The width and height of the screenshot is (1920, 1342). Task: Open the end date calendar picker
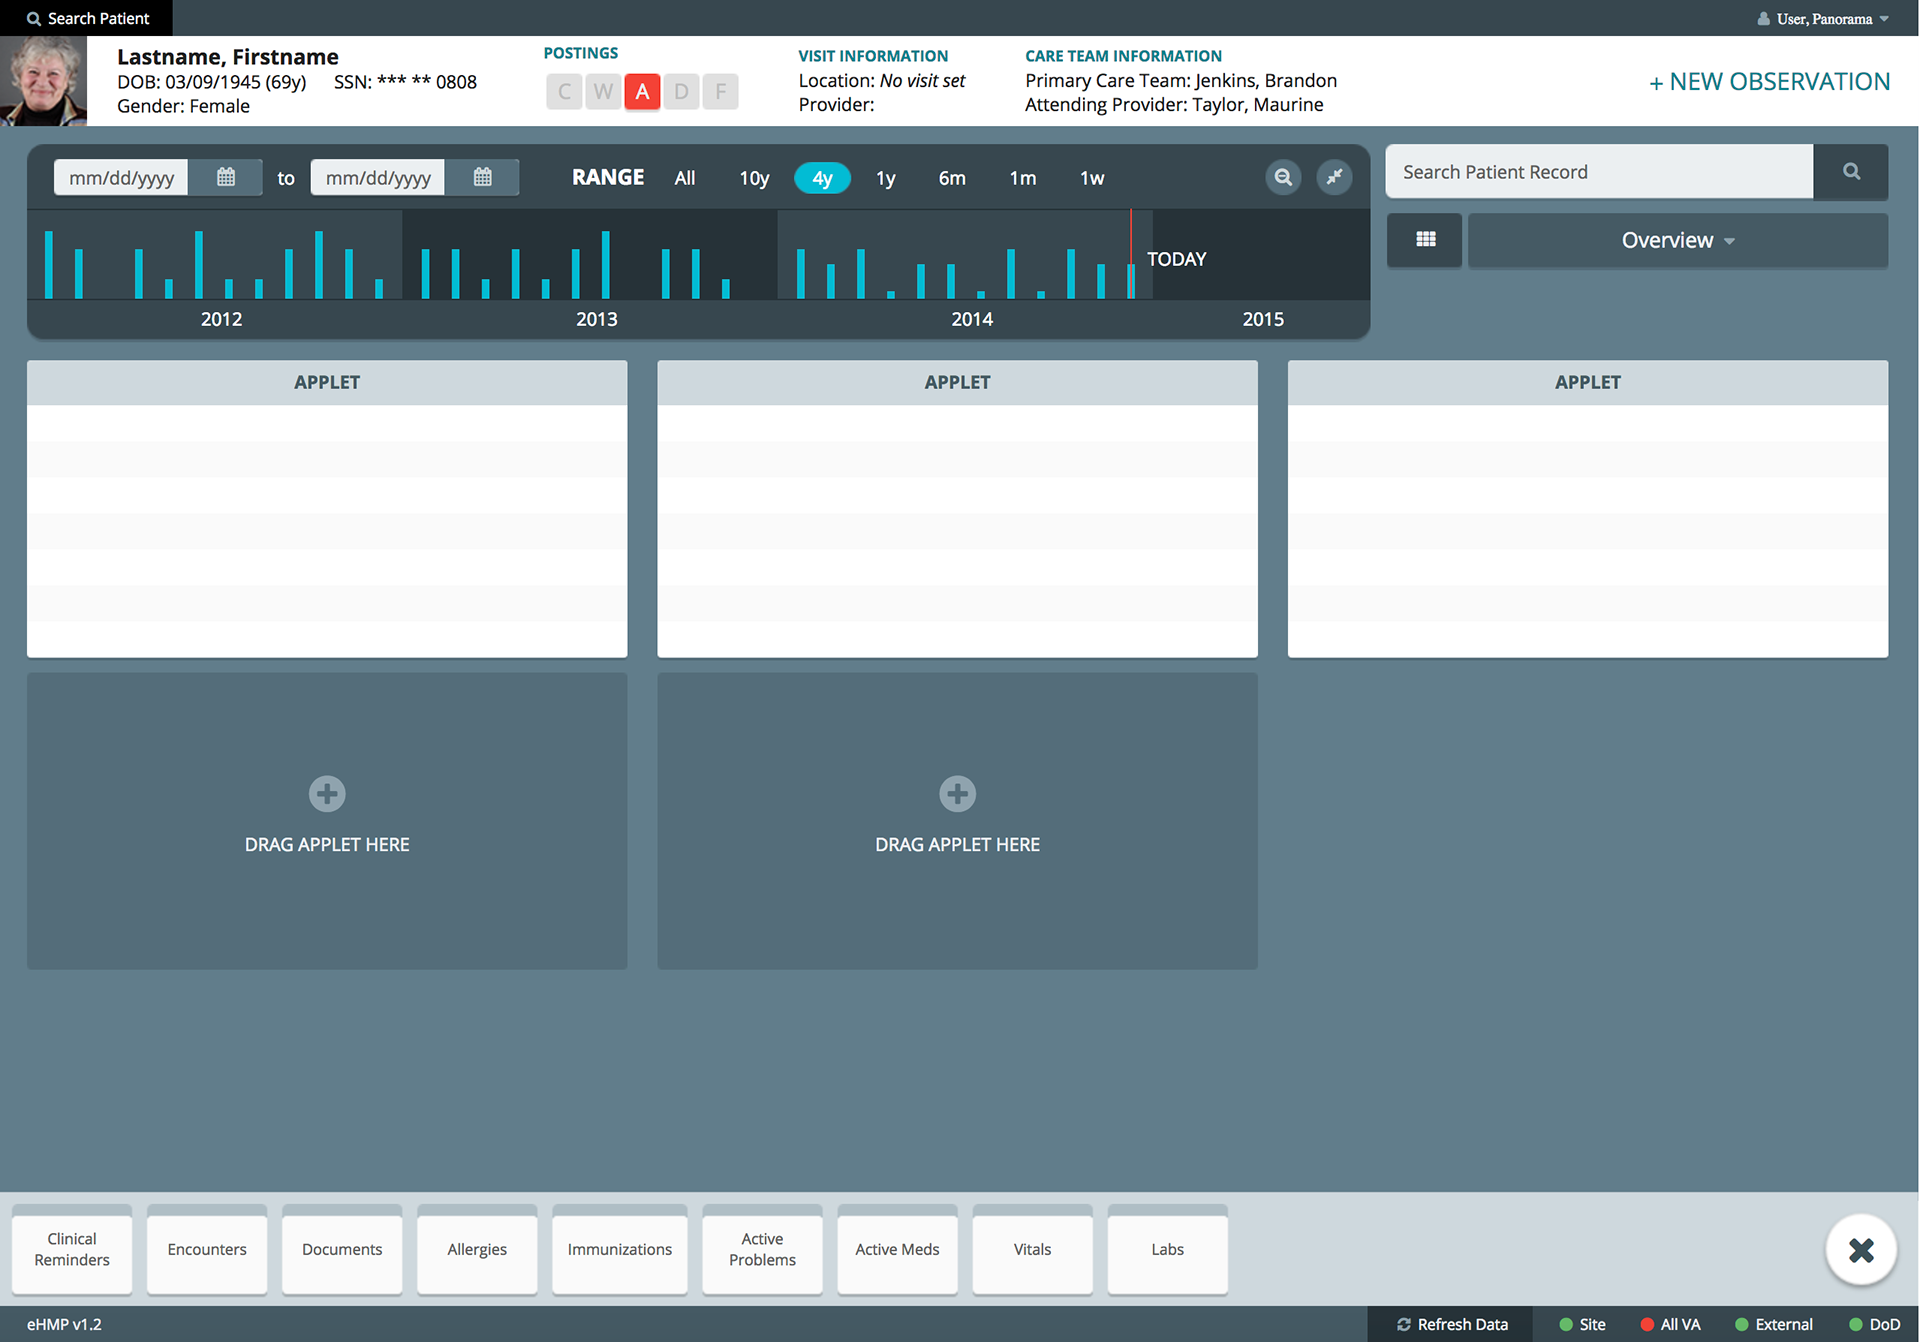tap(482, 177)
